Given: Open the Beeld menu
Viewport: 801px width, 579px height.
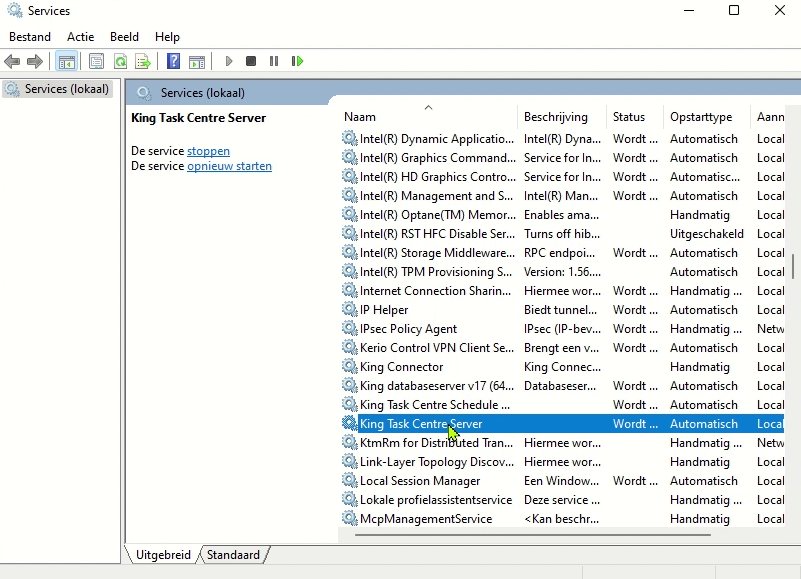Looking at the screenshot, I should coord(124,37).
